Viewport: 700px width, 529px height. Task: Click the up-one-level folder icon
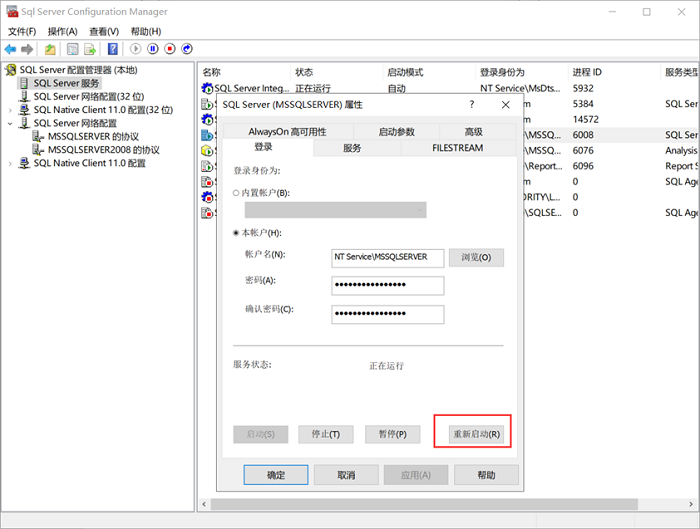(x=50, y=49)
